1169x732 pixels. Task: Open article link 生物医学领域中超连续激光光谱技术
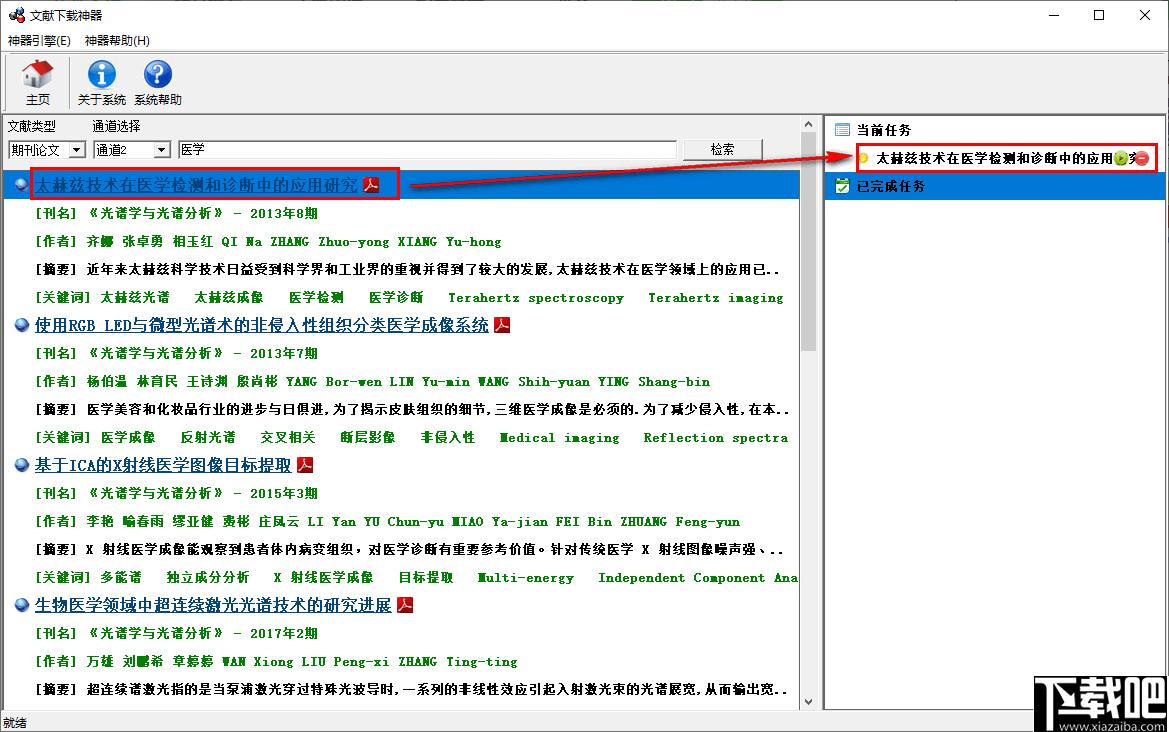[x=213, y=605]
